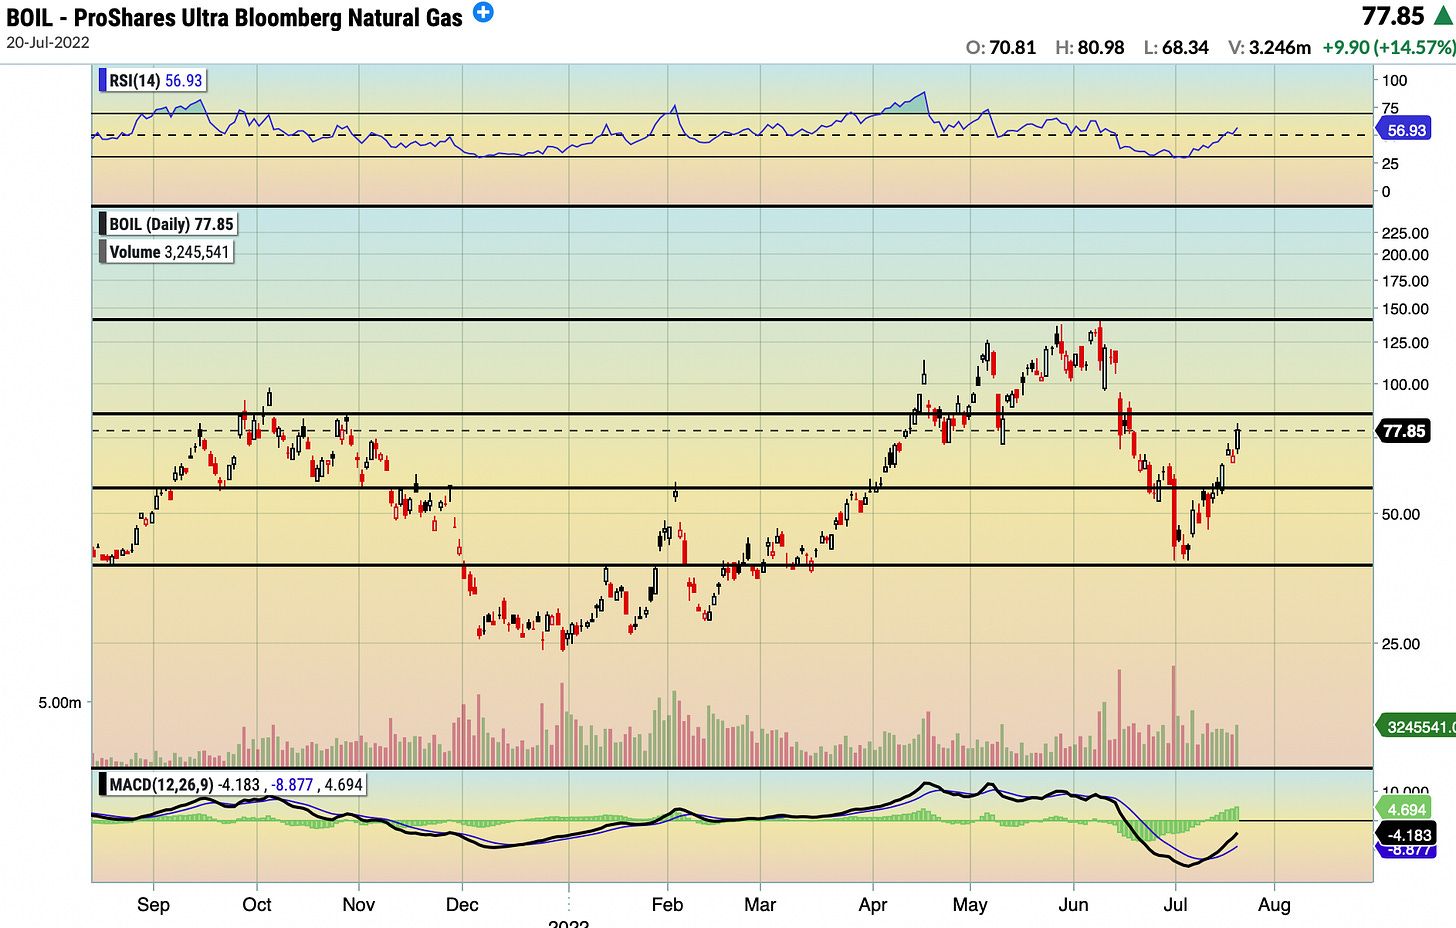Click the RSI scale label 25
The width and height of the screenshot is (1456, 928).
coord(1390,164)
